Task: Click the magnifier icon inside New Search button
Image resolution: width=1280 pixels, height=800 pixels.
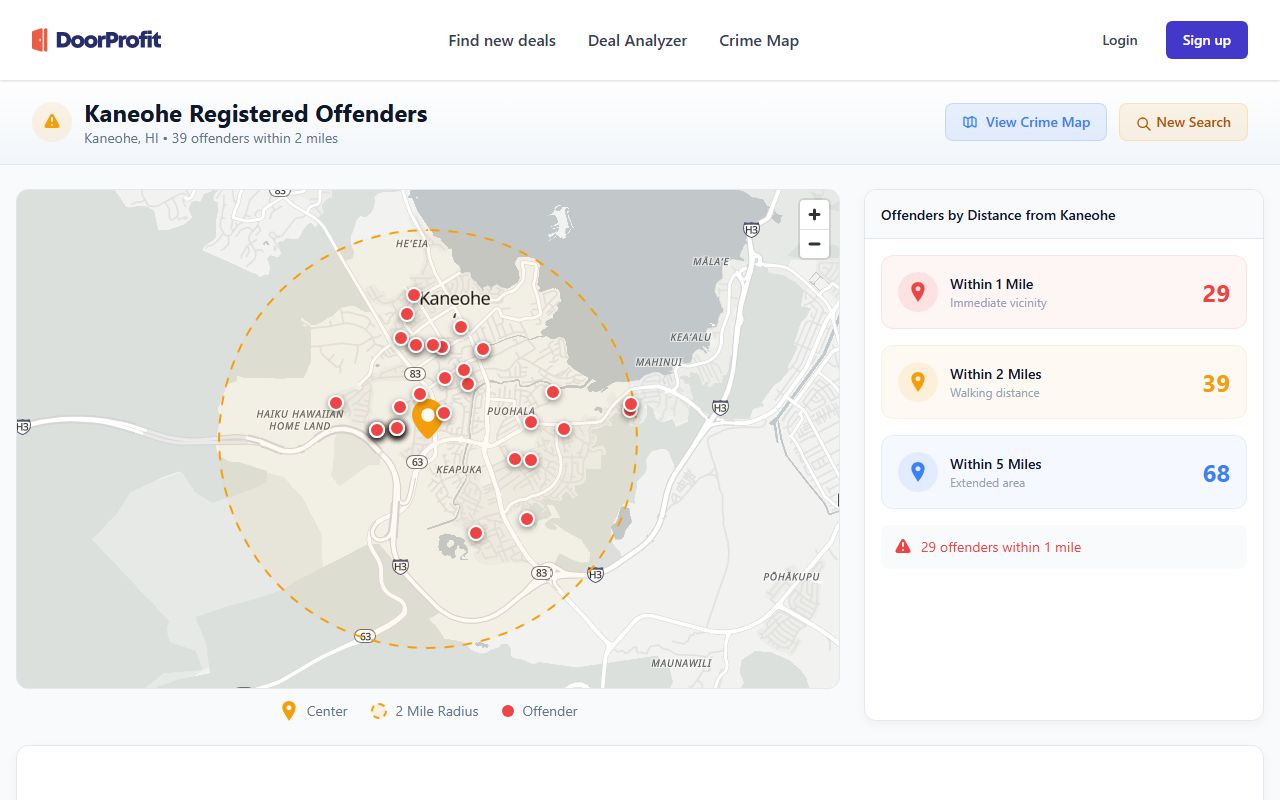Action: tap(1143, 123)
